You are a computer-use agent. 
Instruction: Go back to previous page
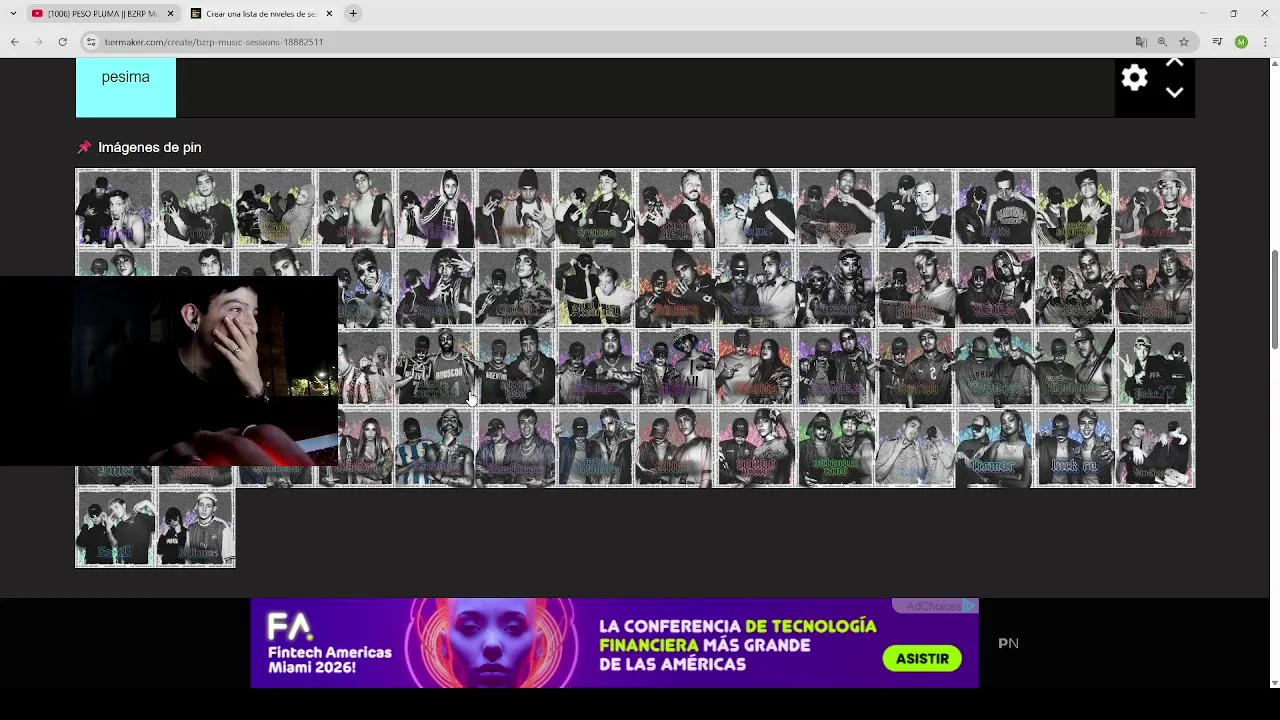[x=14, y=42]
